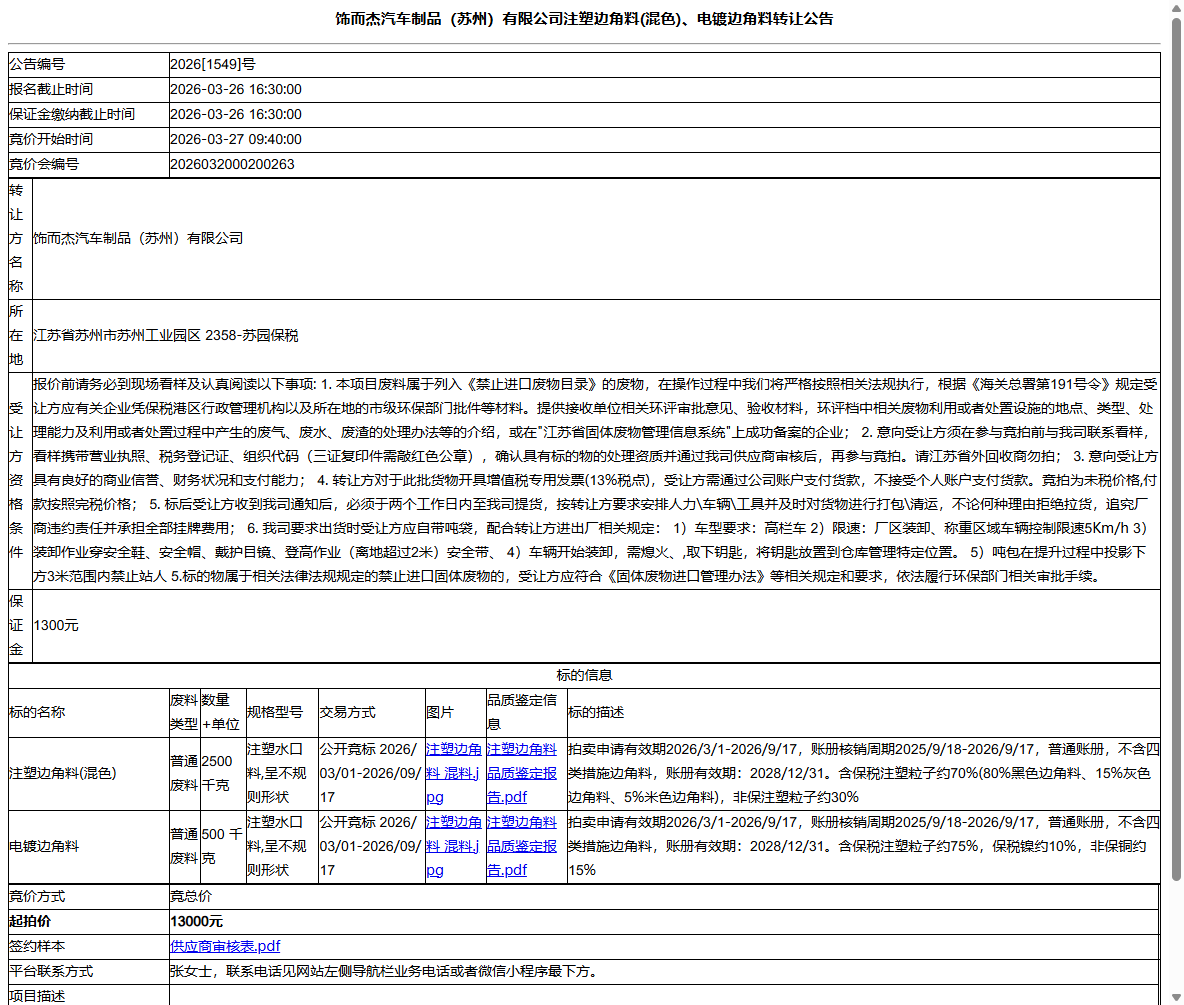
Task: Open the image link in 注塑边角料(混色) row
Action: (453, 773)
